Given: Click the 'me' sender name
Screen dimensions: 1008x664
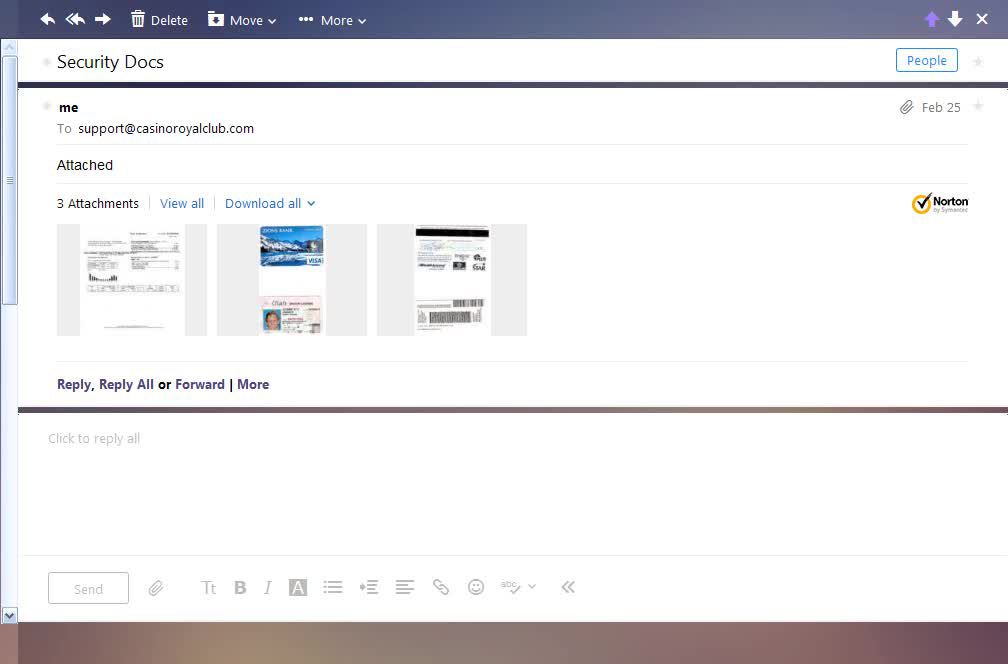Looking at the screenshot, I should [x=68, y=107].
